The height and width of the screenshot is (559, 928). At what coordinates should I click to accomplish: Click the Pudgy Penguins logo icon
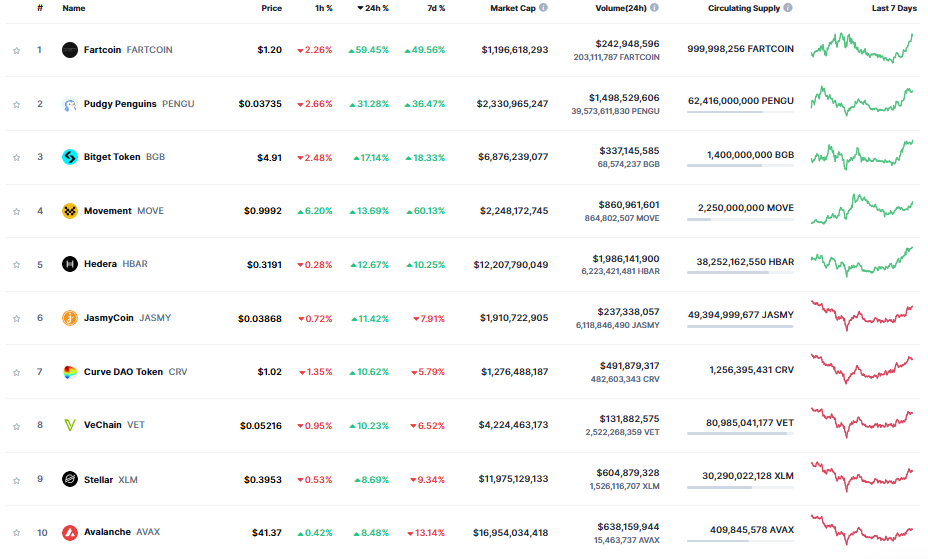pyautogui.click(x=69, y=104)
